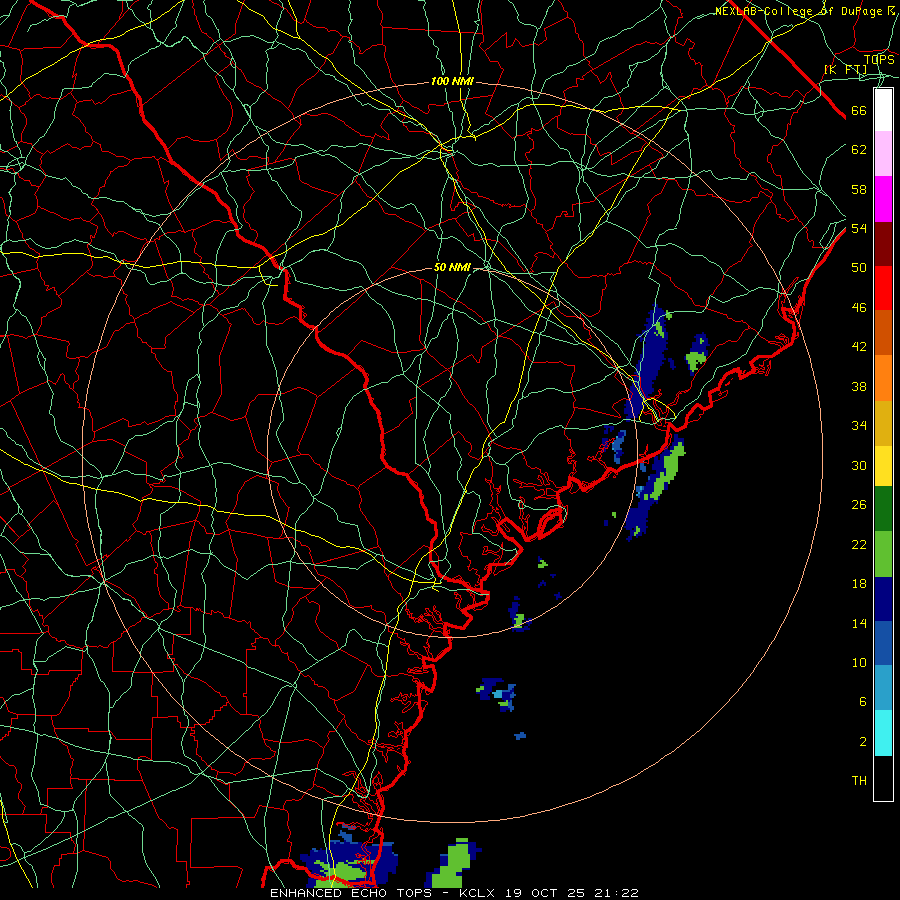Click the dark orange 42 kft legend color
Viewport: 900px width, 900px height.
point(883,333)
